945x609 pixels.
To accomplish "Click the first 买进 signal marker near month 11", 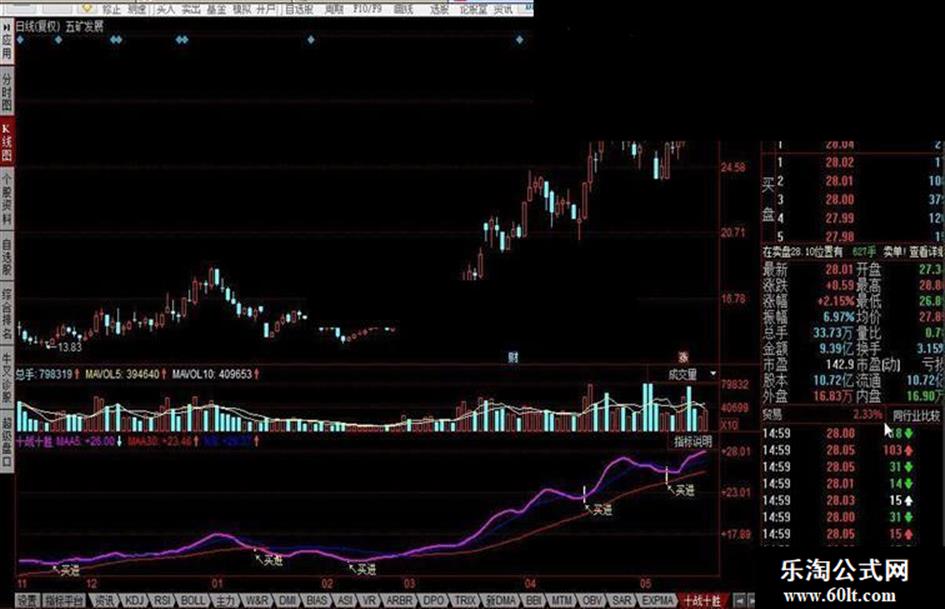I will [67, 570].
